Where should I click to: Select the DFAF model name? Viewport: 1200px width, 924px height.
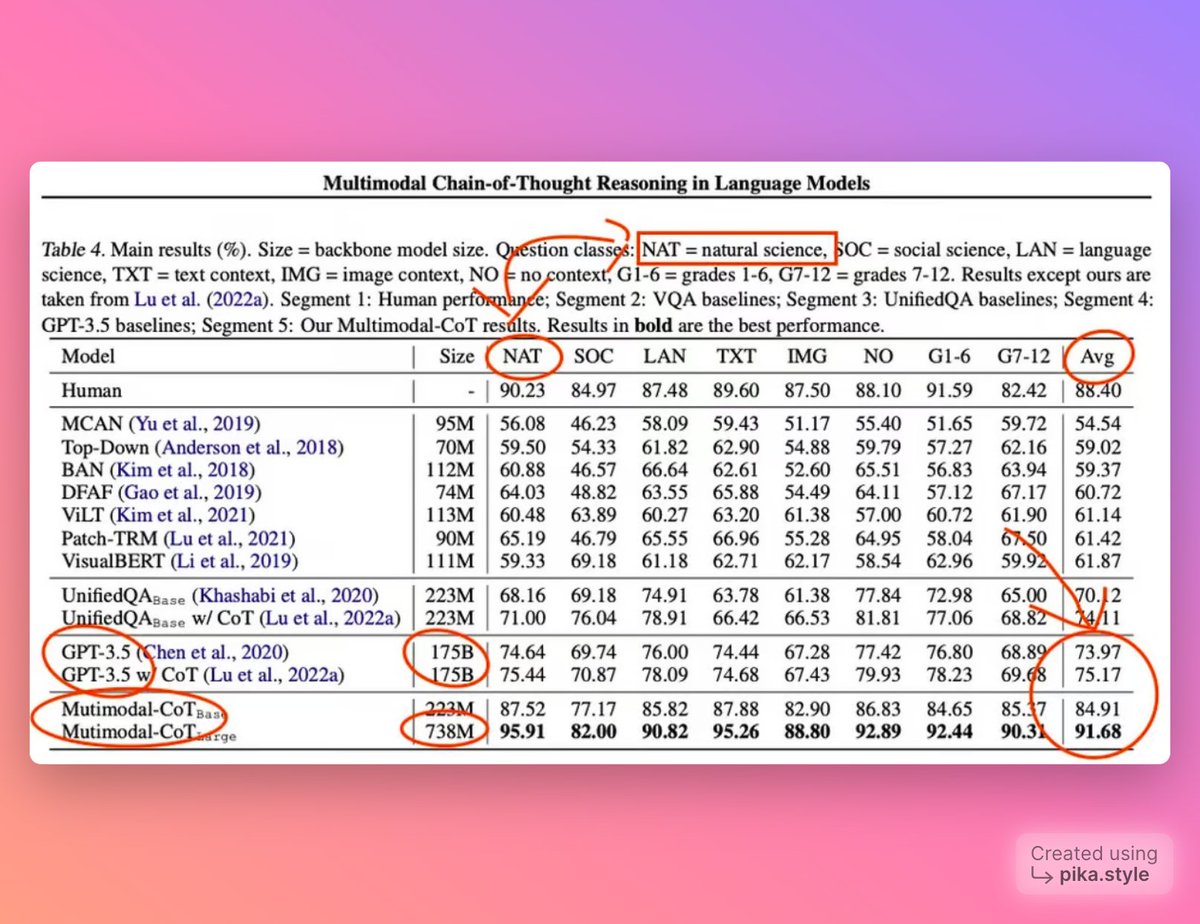click(x=87, y=492)
